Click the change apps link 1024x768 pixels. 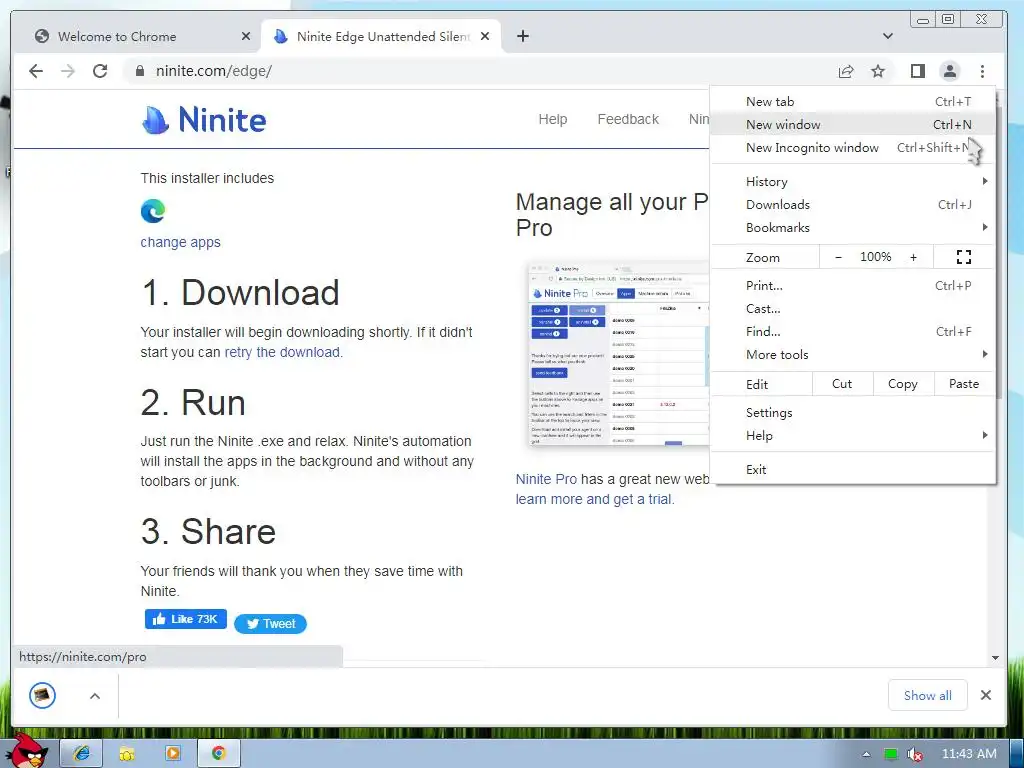[x=180, y=242]
